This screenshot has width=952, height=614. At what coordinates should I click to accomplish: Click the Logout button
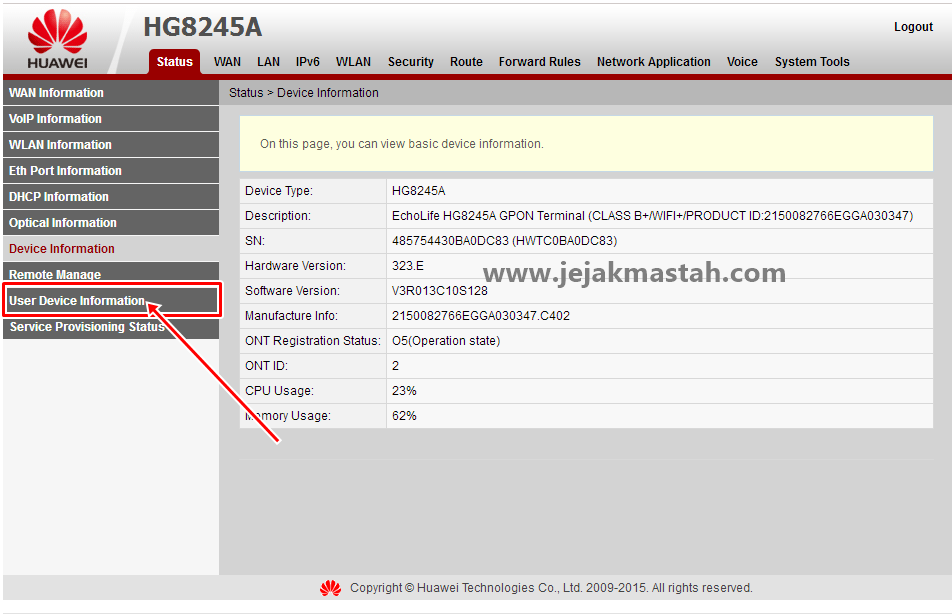pyautogui.click(x=912, y=27)
